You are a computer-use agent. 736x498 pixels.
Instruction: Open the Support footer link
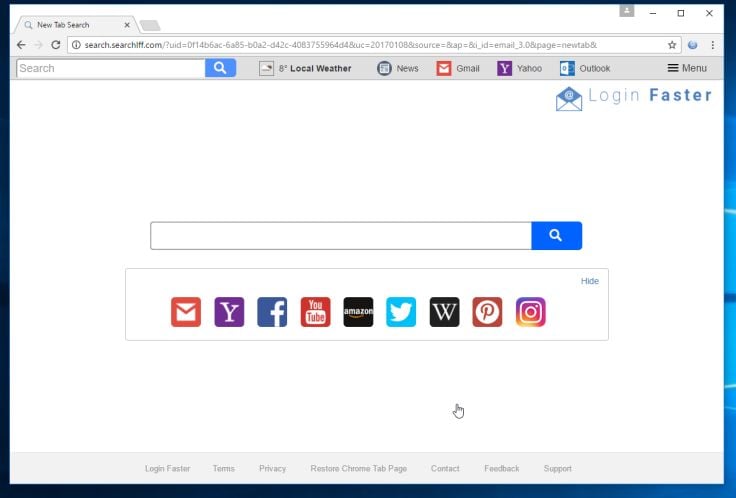click(558, 468)
